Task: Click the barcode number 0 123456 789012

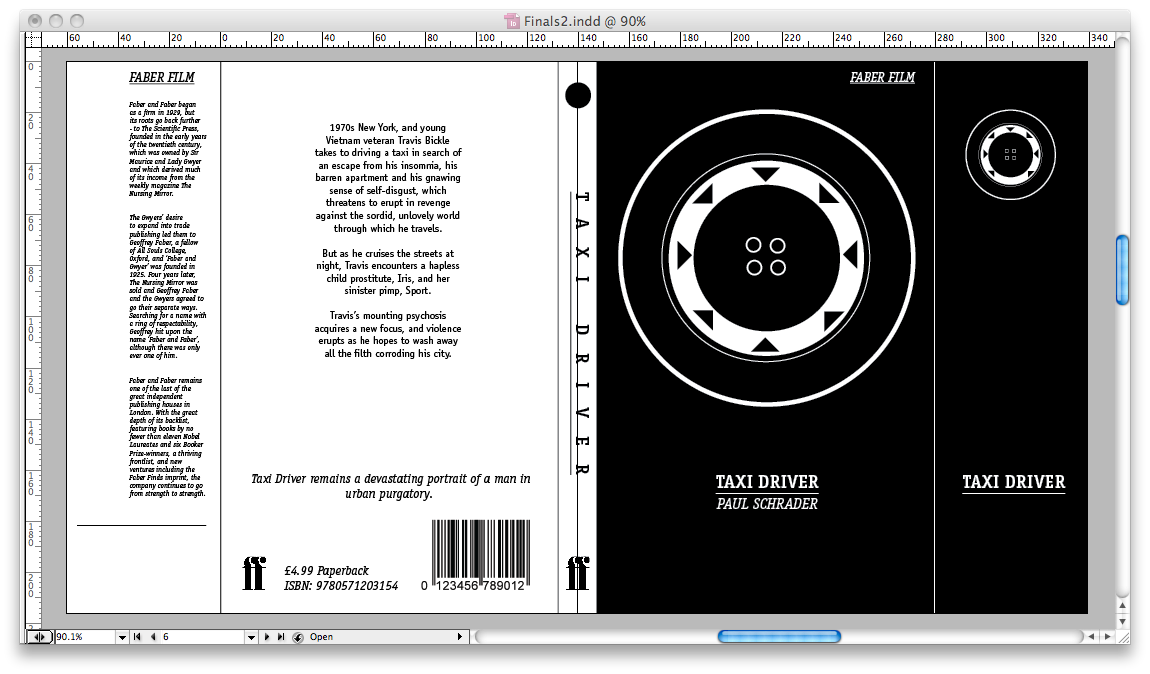Action: [x=473, y=586]
